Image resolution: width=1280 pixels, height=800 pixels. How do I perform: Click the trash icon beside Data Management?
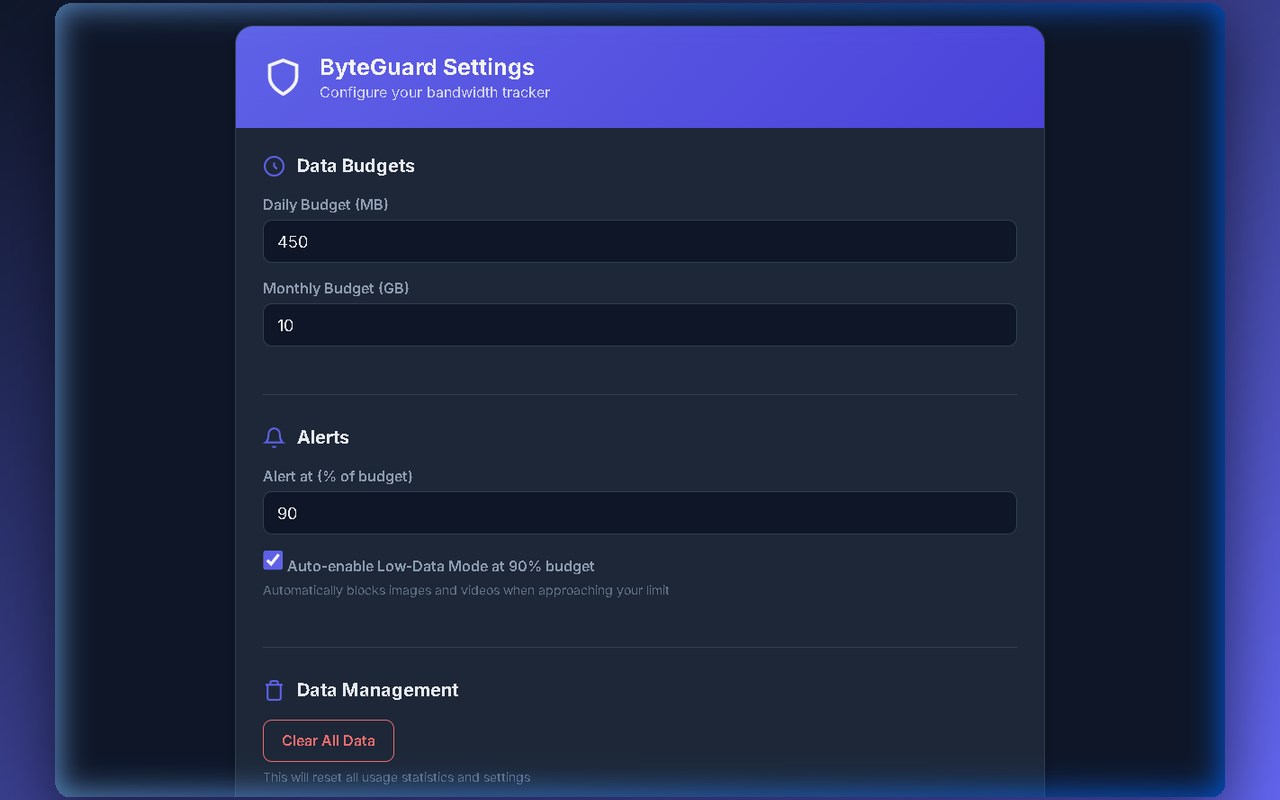coord(274,690)
